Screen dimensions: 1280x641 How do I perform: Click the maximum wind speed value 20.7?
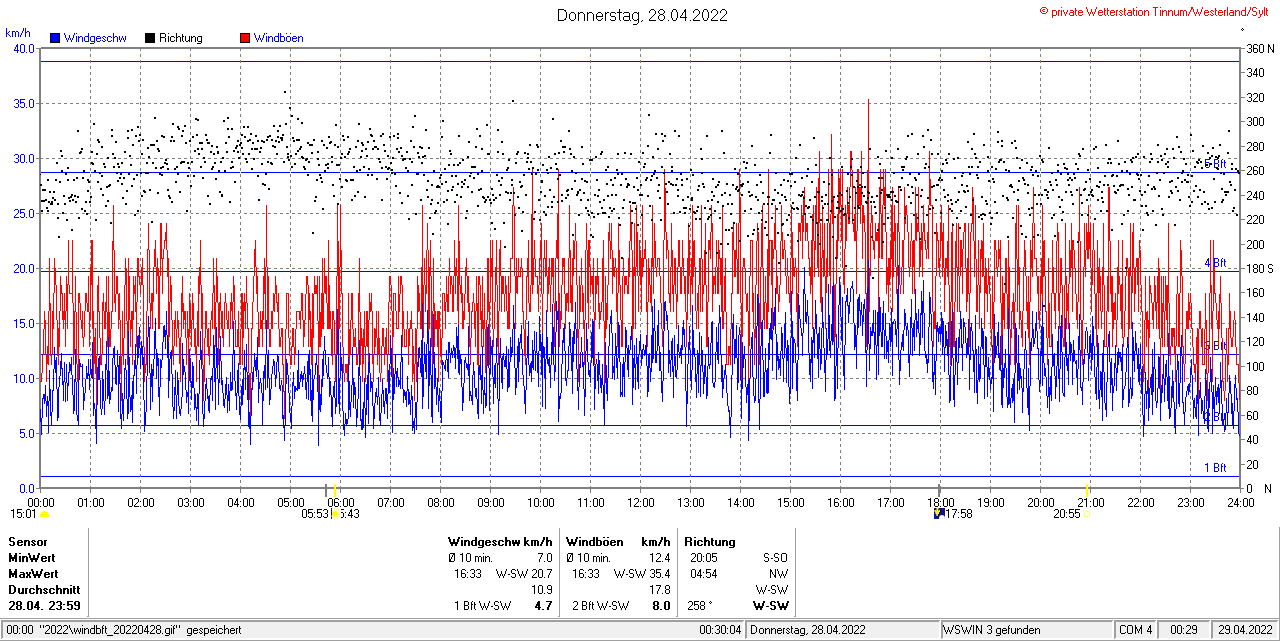tap(541, 574)
